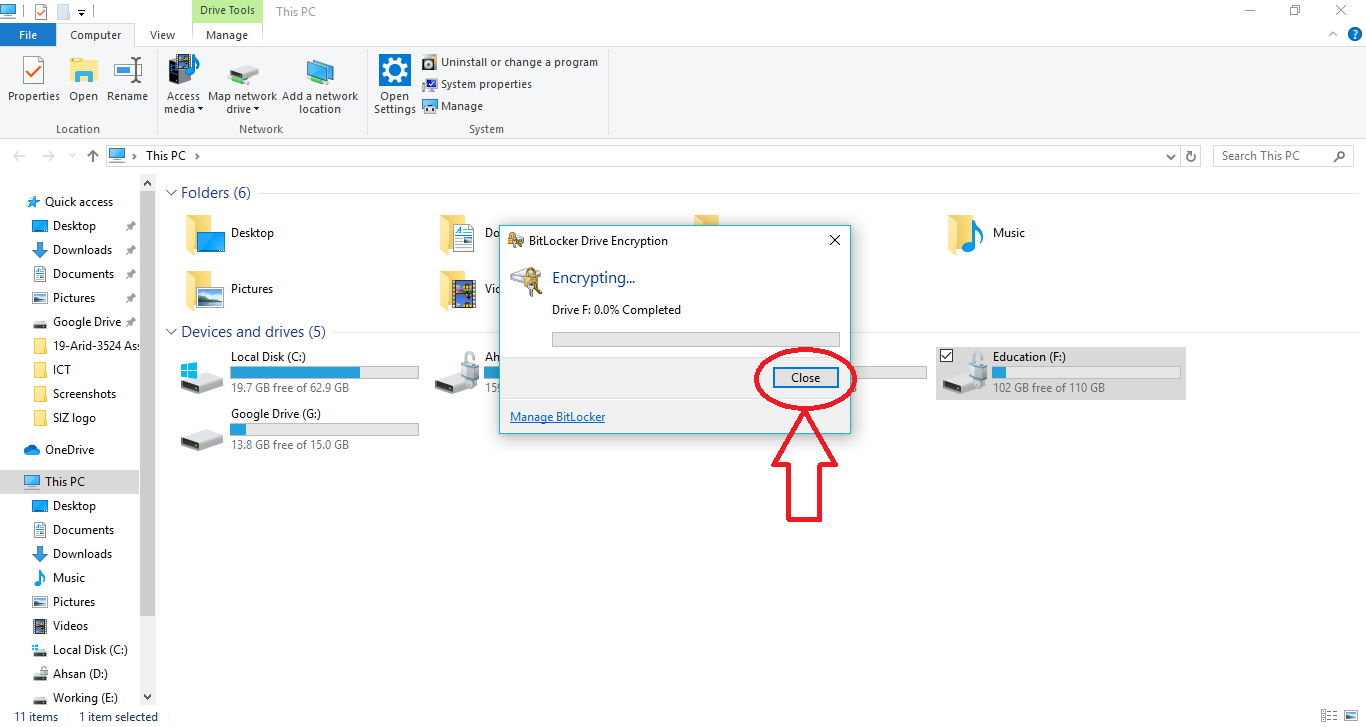Open Settings via the gear icon
The width and height of the screenshot is (1366, 727).
pyautogui.click(x=395, y=71)
